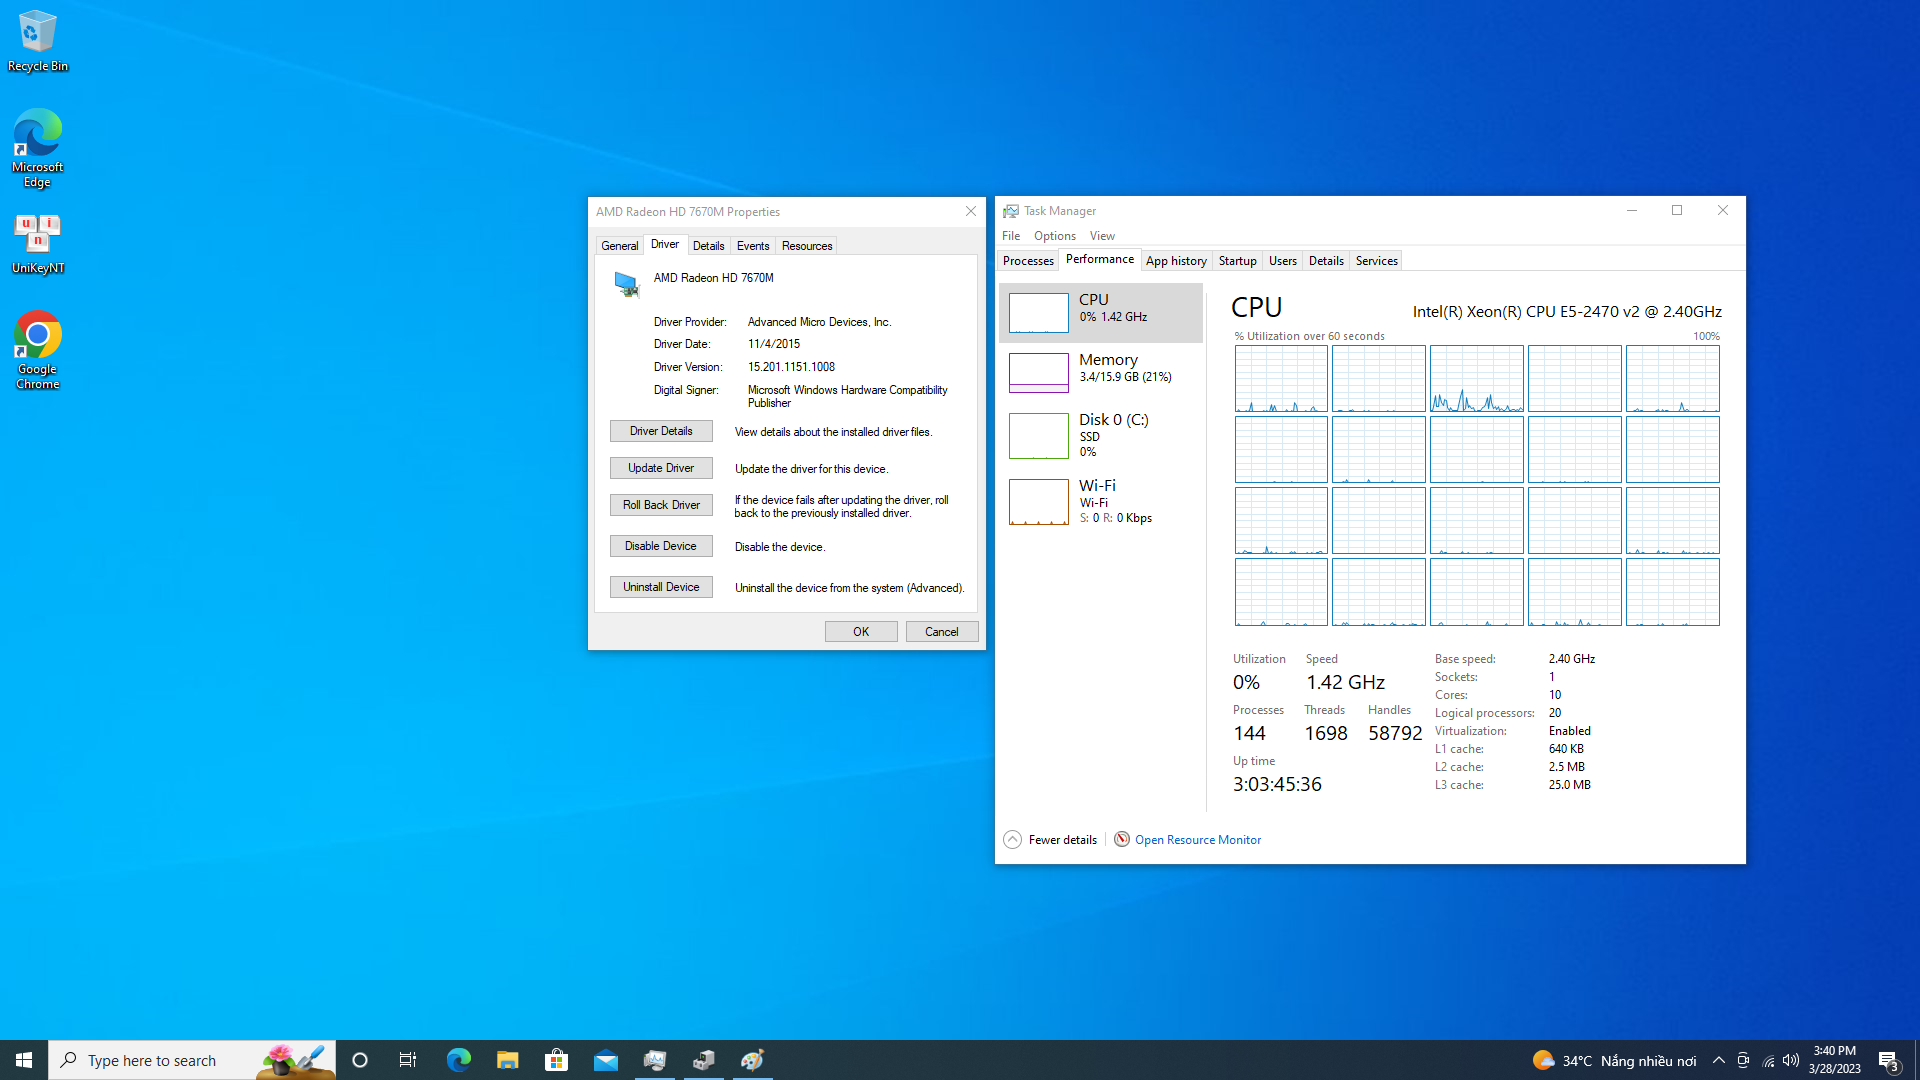Open the Options menu in Task Manager
The width and height of the screenshot is (1920, 1080).
pyautogui.click(x=1055, y=236)
